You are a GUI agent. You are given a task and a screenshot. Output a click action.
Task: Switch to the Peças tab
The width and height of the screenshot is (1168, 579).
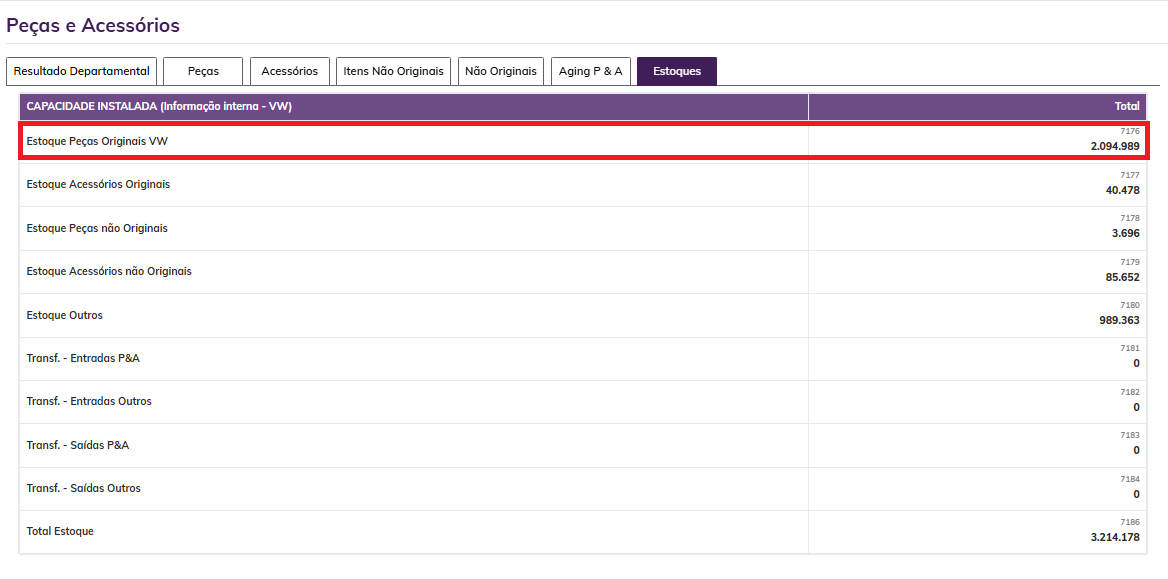pos(203,71)
